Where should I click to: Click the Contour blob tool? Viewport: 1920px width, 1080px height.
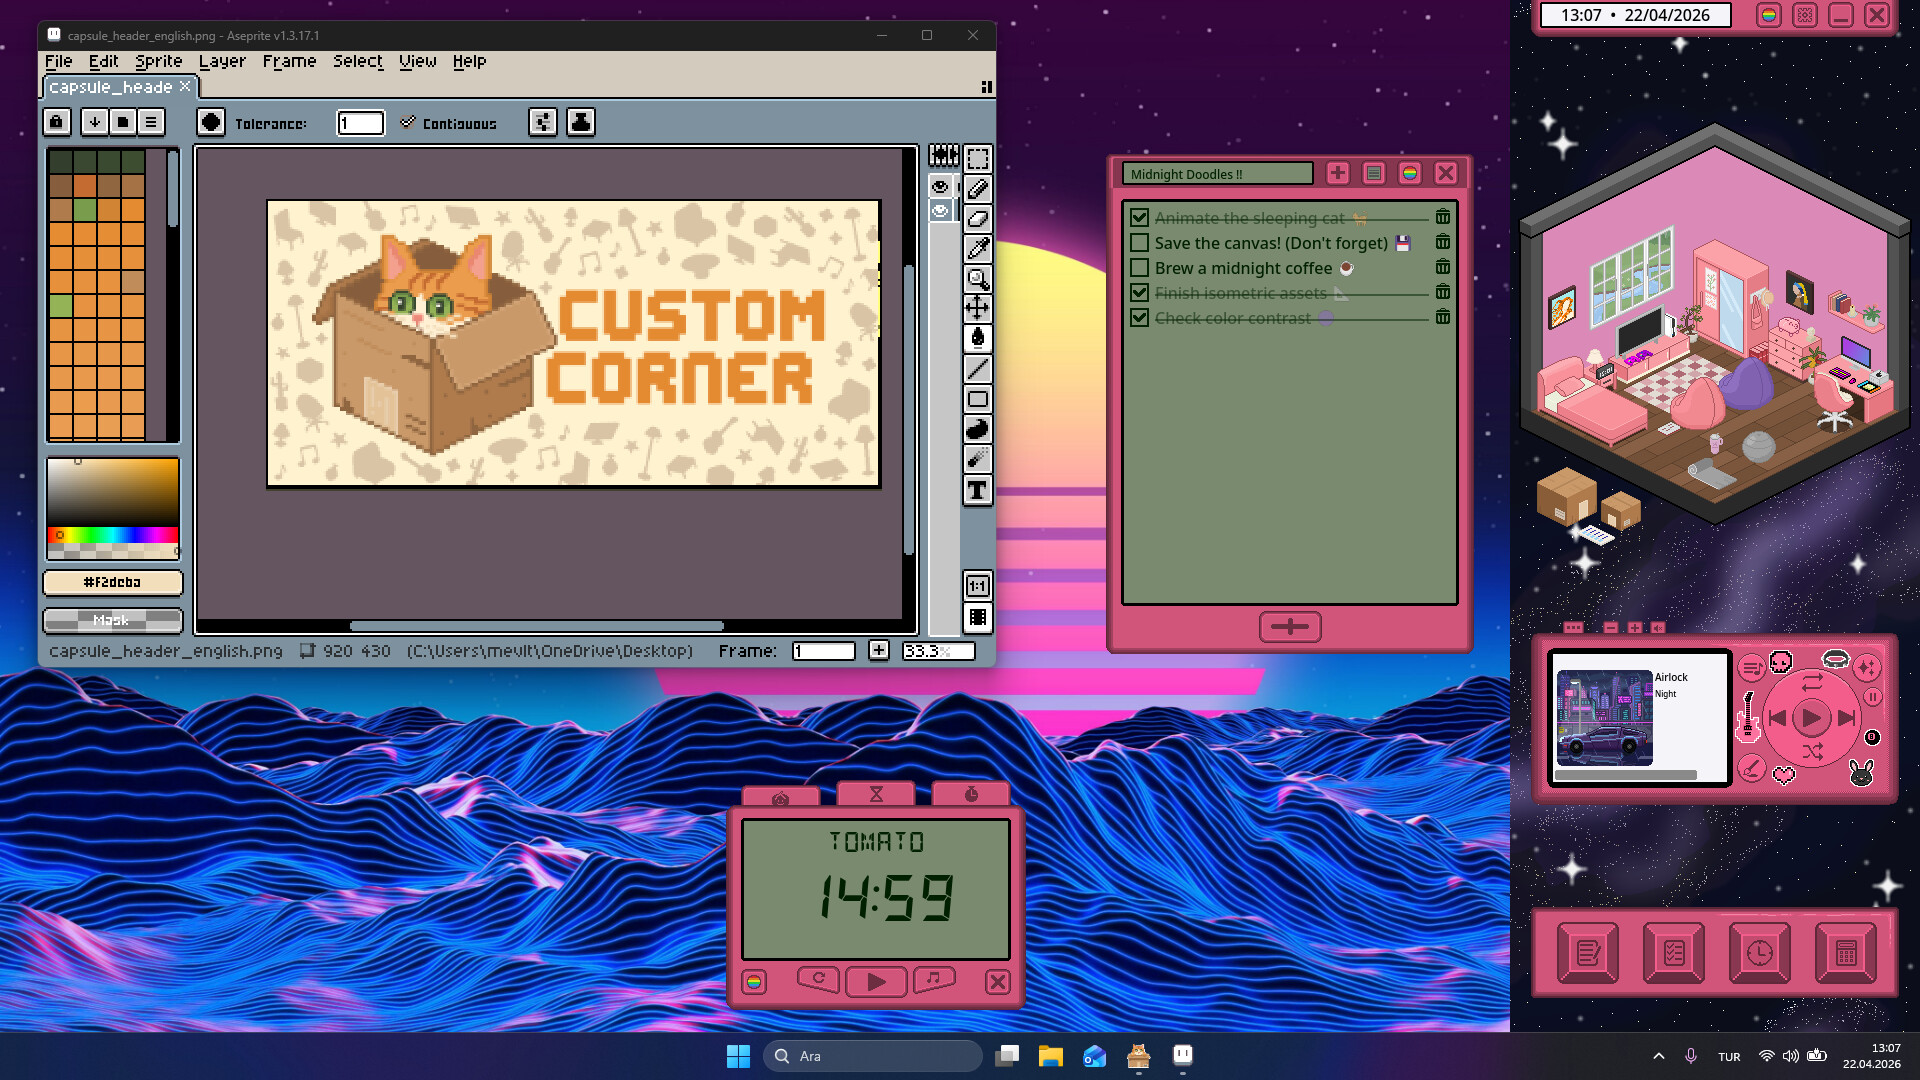tap(978, 430)
